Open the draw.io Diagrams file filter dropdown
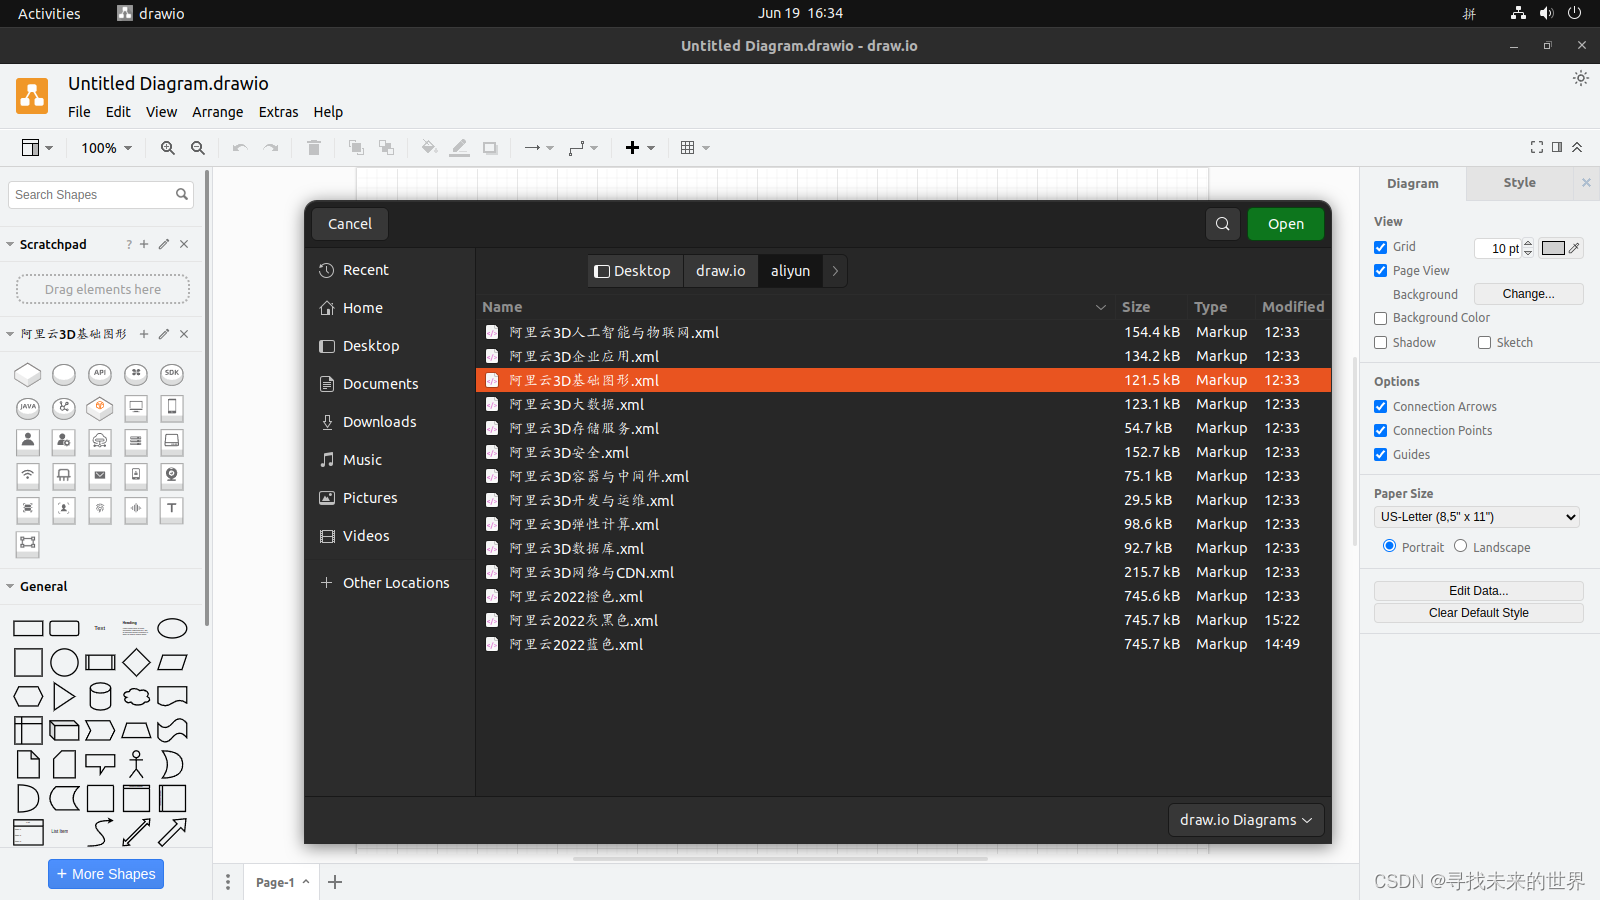This screenshot has width=1600, height=900. [x=1246, y=820]
